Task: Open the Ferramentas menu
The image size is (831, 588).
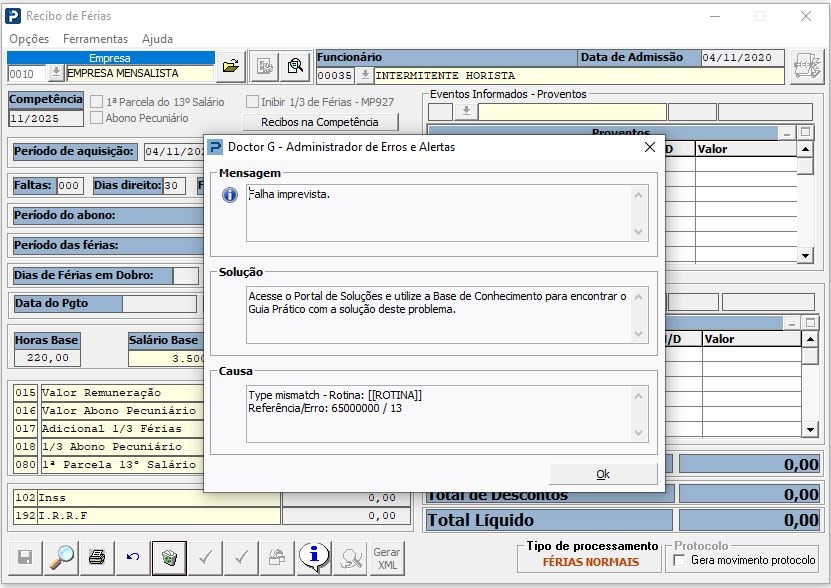Action: coord(95,39)
